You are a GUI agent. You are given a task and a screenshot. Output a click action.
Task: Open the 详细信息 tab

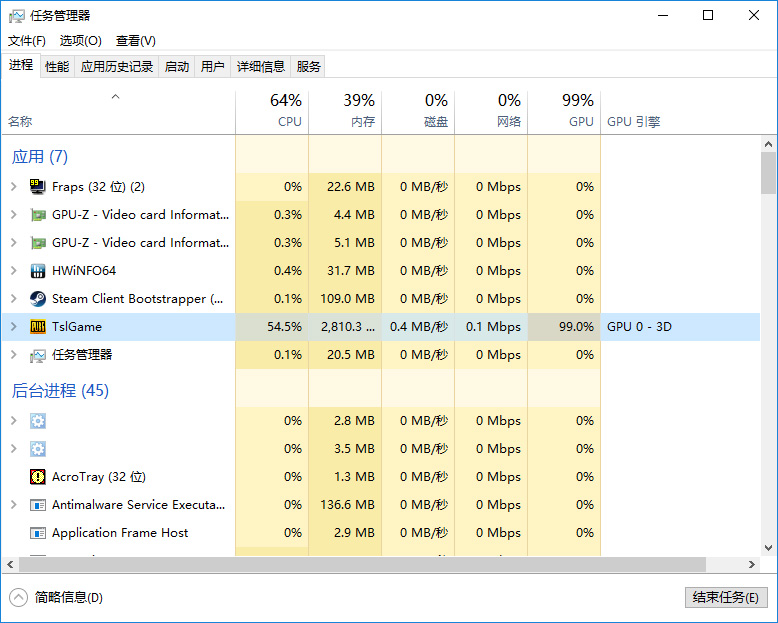[260, 67]
